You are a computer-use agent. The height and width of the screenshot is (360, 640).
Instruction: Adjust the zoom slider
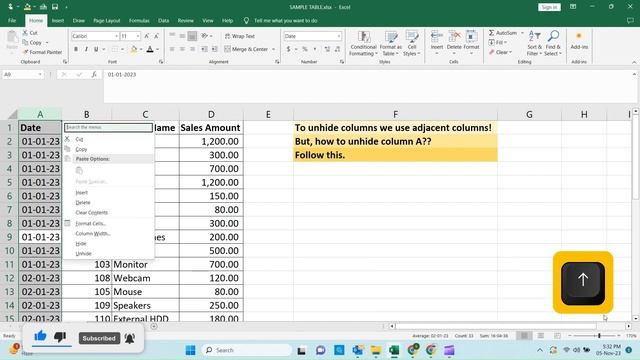click(x=599, y=336)
